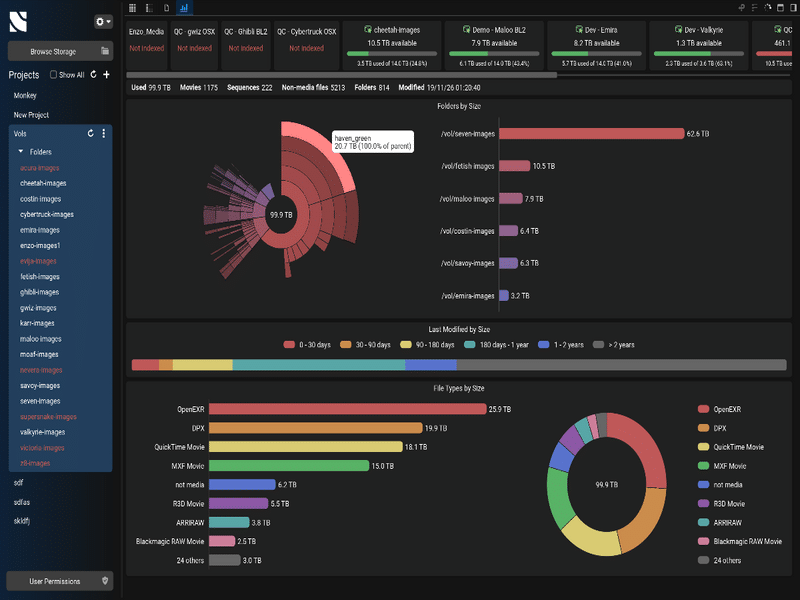Image resolution: width=800 pixels, height=600 pixels.
Task: Open the User Permissions panel
Action: [x=60, y=581]
